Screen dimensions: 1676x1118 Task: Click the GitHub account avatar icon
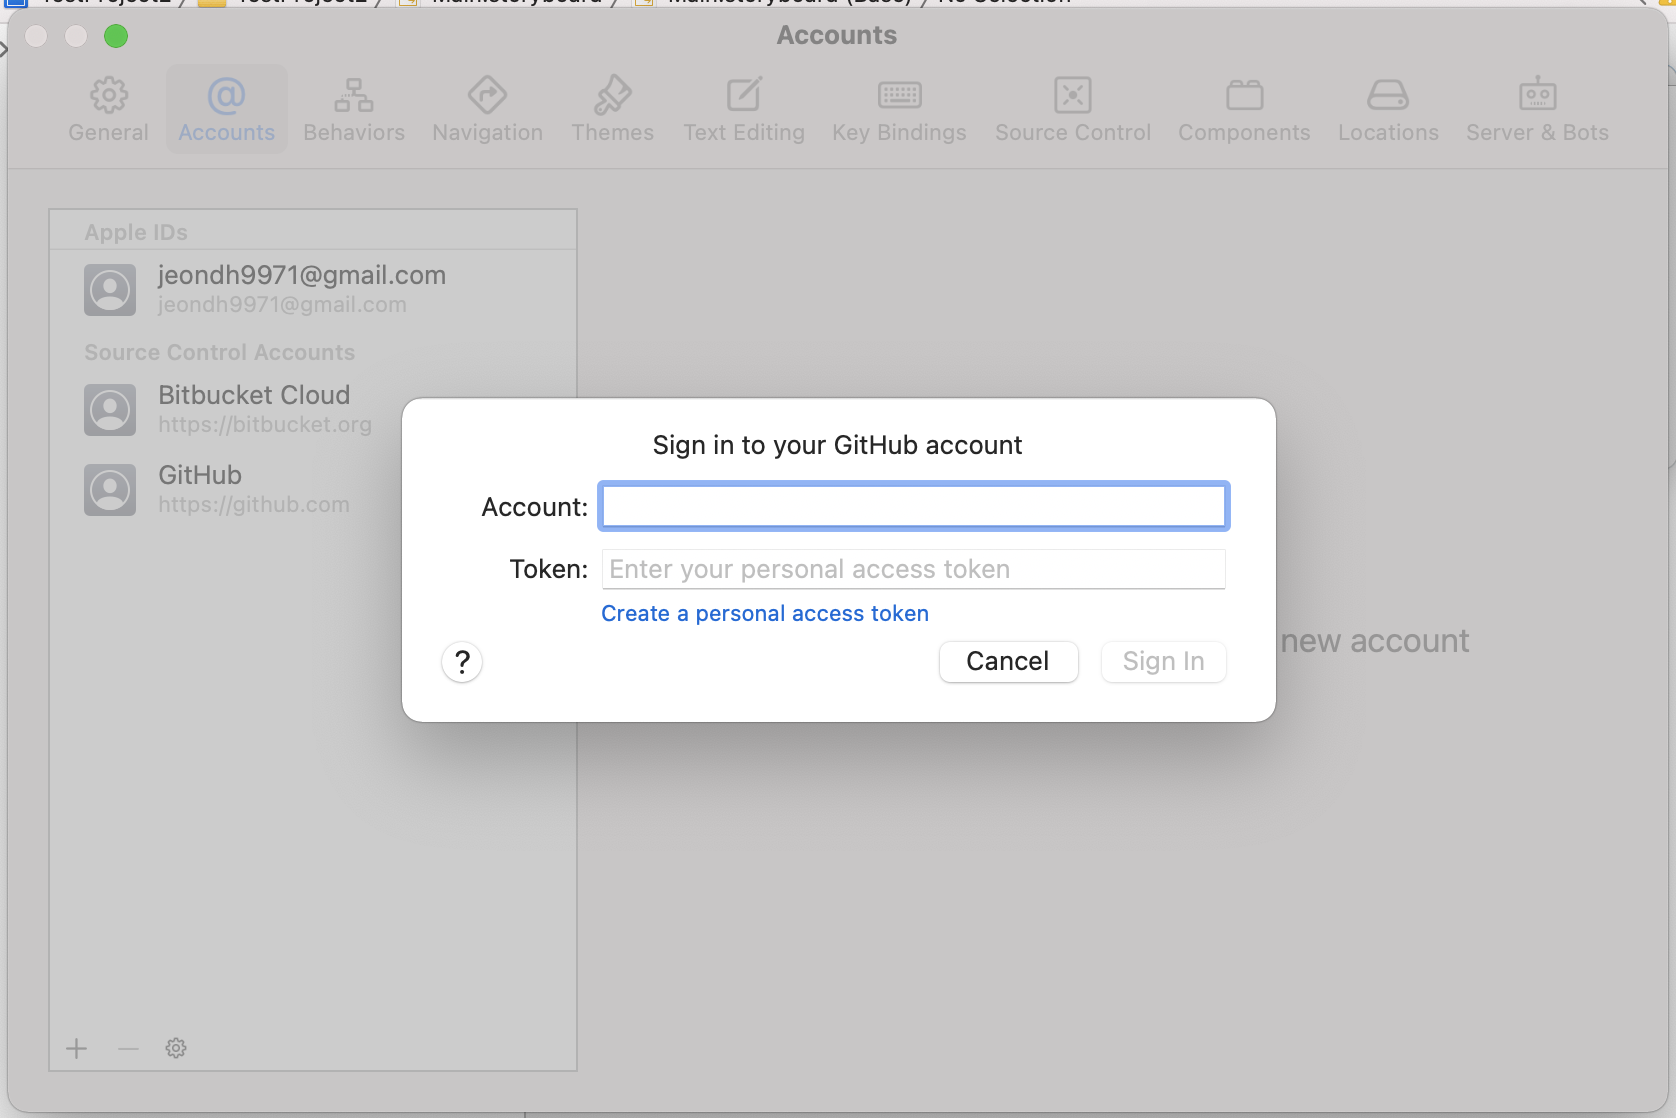coord(110,490)
